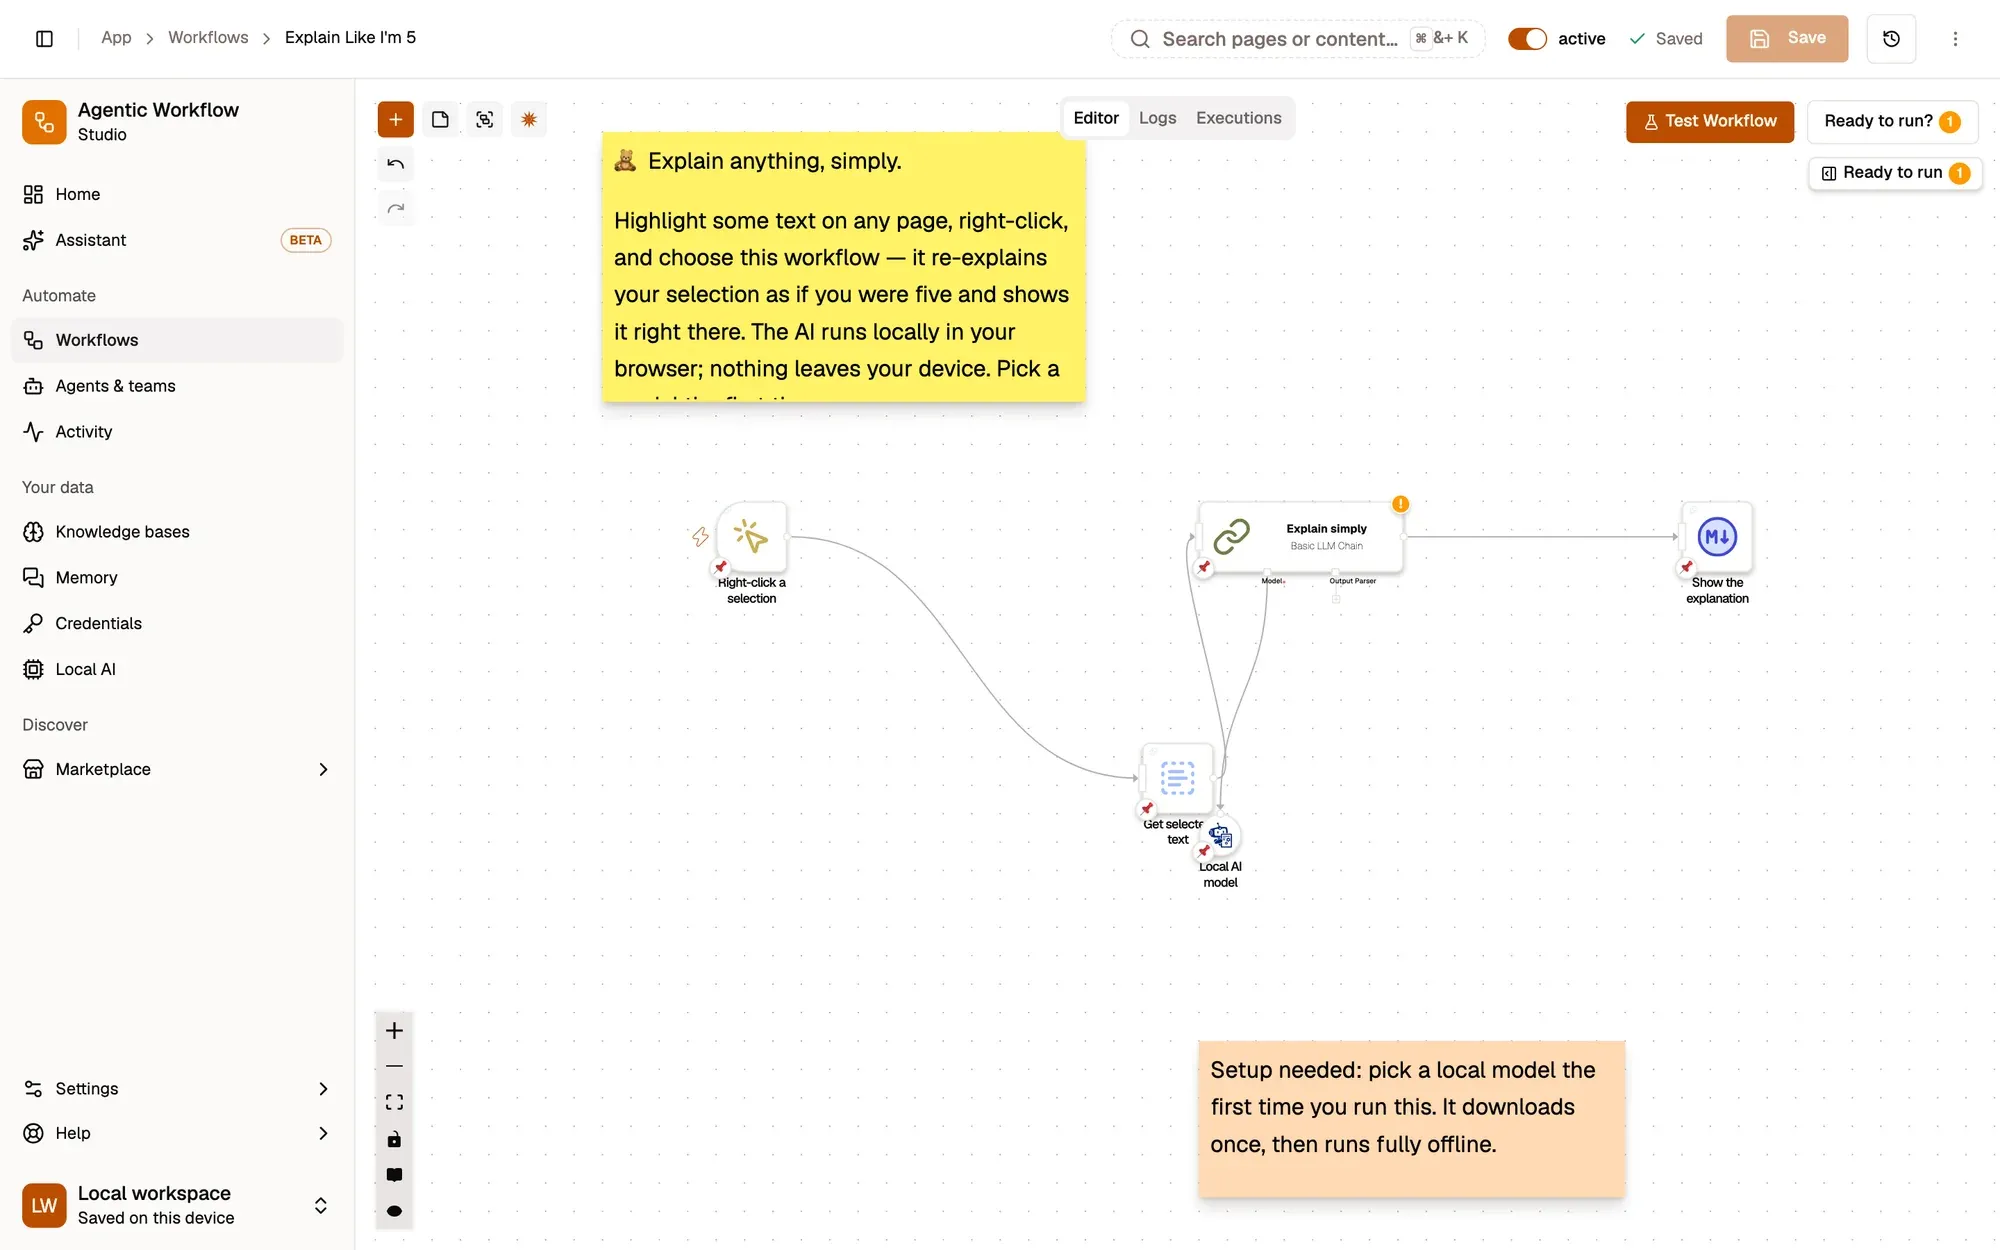Open the three-dot more options menu
Image resolution: width=2000 pixels, height=1250 pixels.
click(1955, 39)
